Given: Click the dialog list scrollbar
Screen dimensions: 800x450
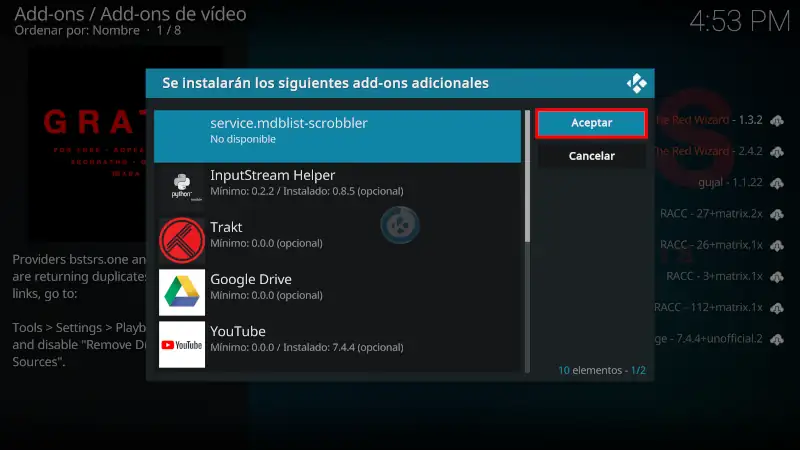Looking at the screenshot, I should click(x=527, y=241).
